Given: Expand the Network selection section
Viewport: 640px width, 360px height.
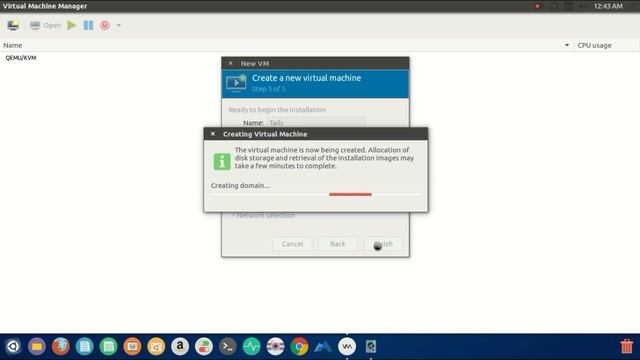Looking at the screenshot, I should (264, 216).
